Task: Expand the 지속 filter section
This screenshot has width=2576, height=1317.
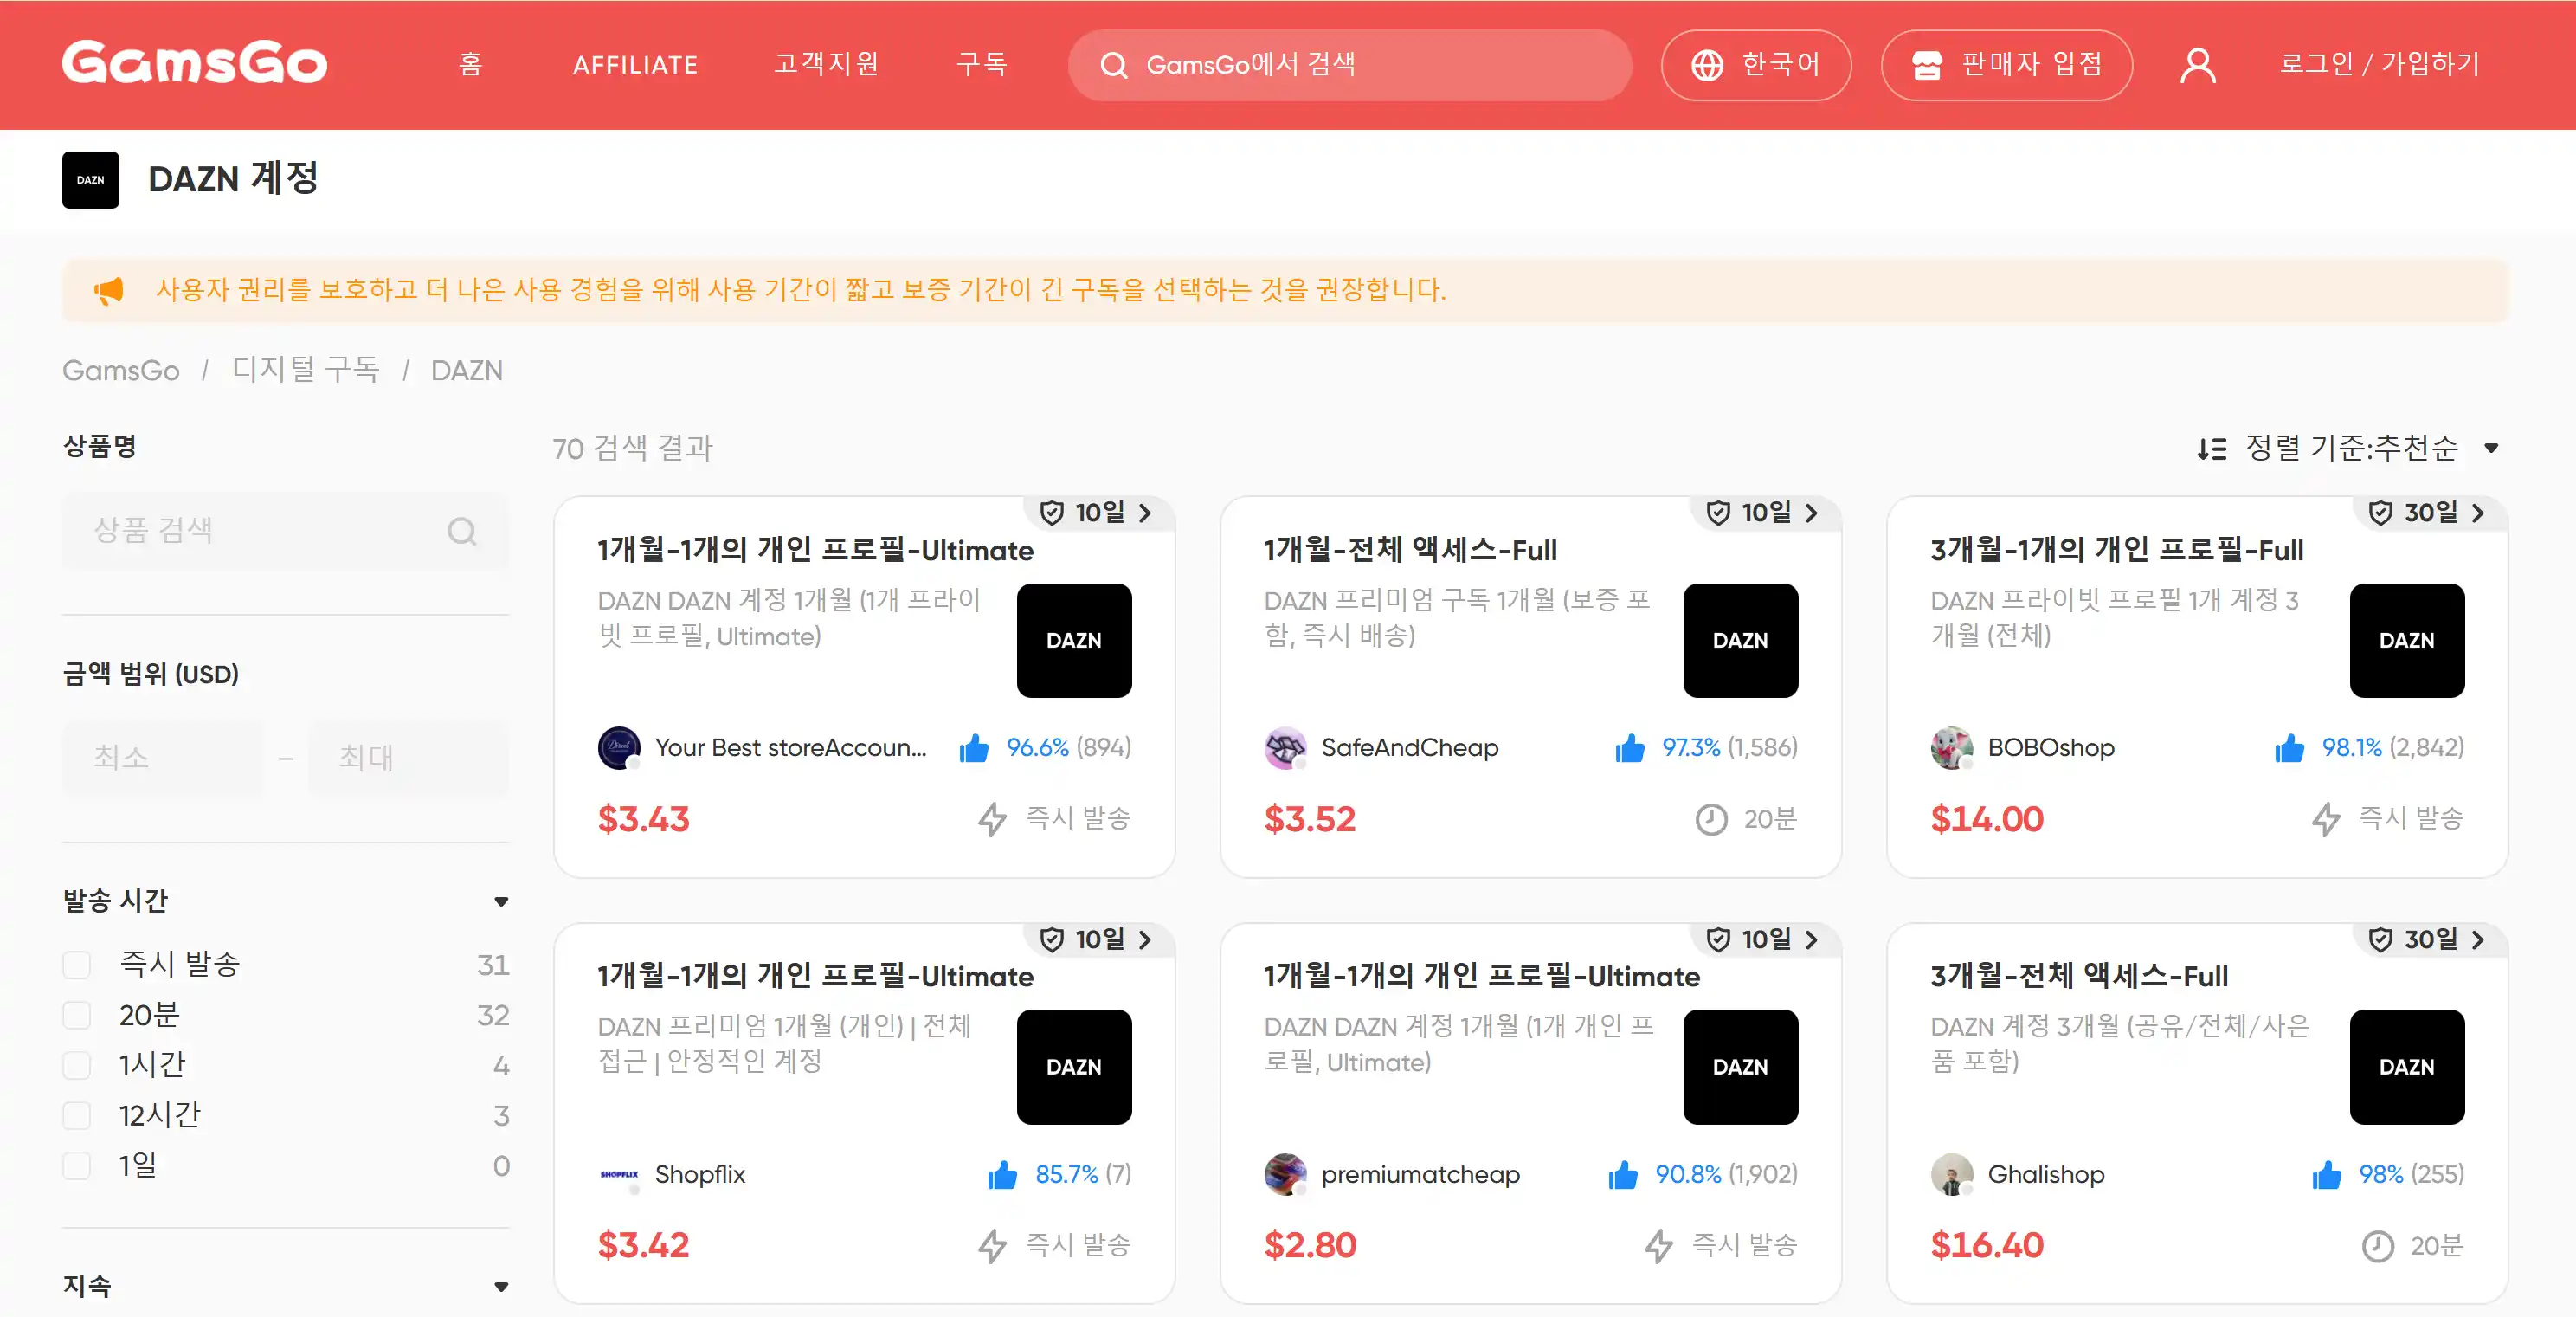Action: tap(501, 1286)
